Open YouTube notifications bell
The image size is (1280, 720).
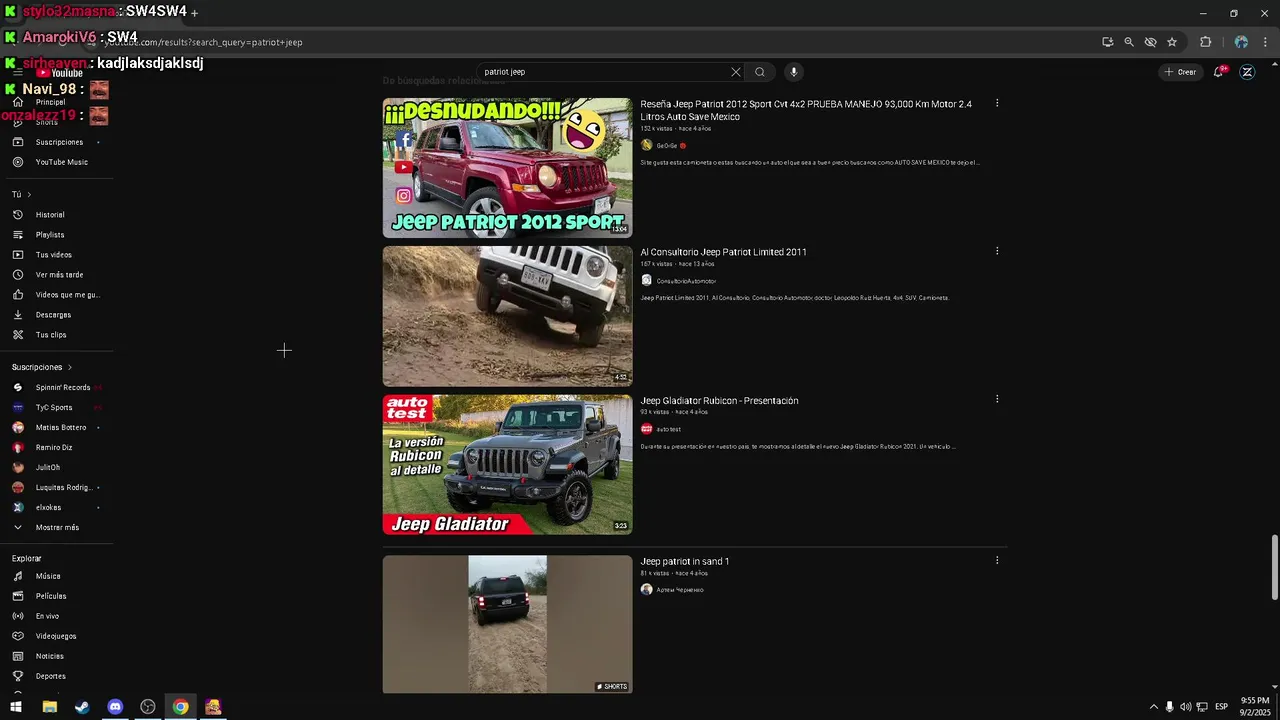coord(1220,72)
